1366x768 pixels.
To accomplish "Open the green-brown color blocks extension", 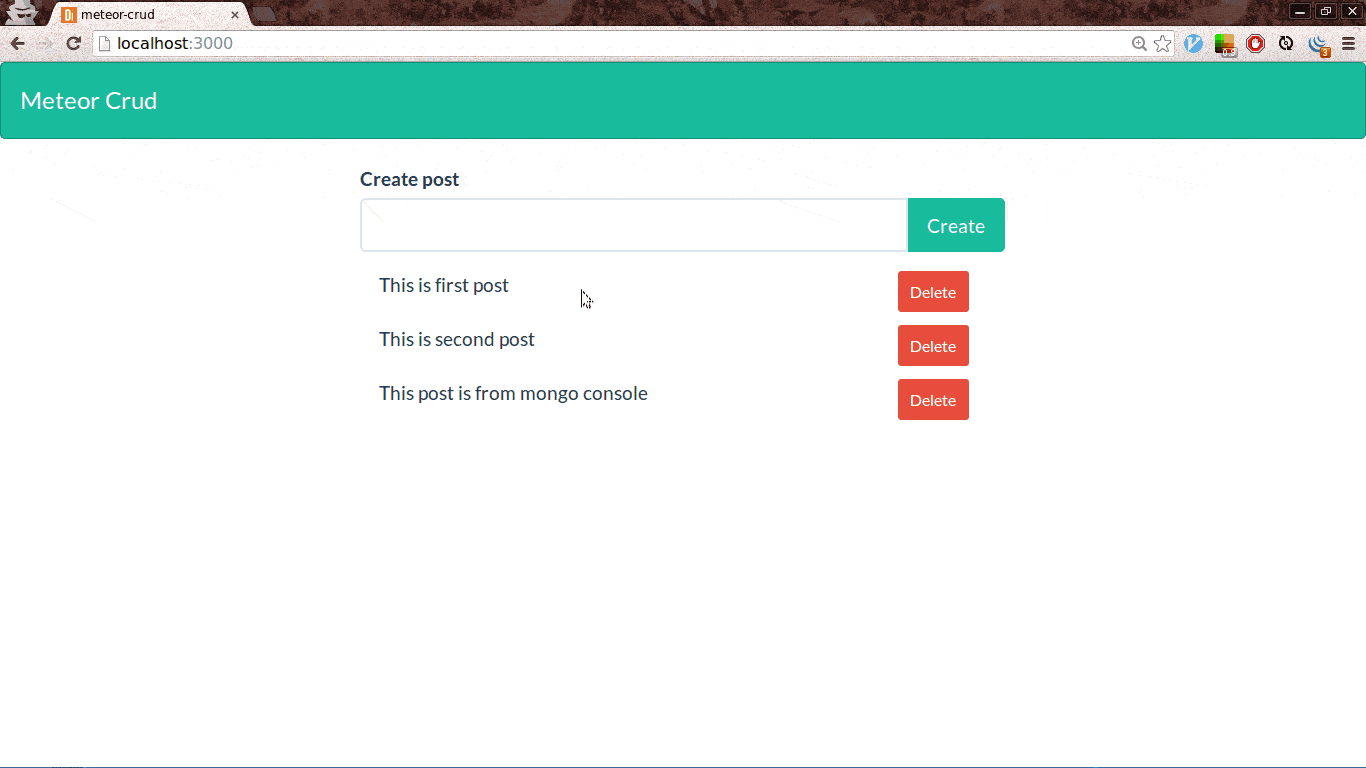I will (x=1225, y=44).
